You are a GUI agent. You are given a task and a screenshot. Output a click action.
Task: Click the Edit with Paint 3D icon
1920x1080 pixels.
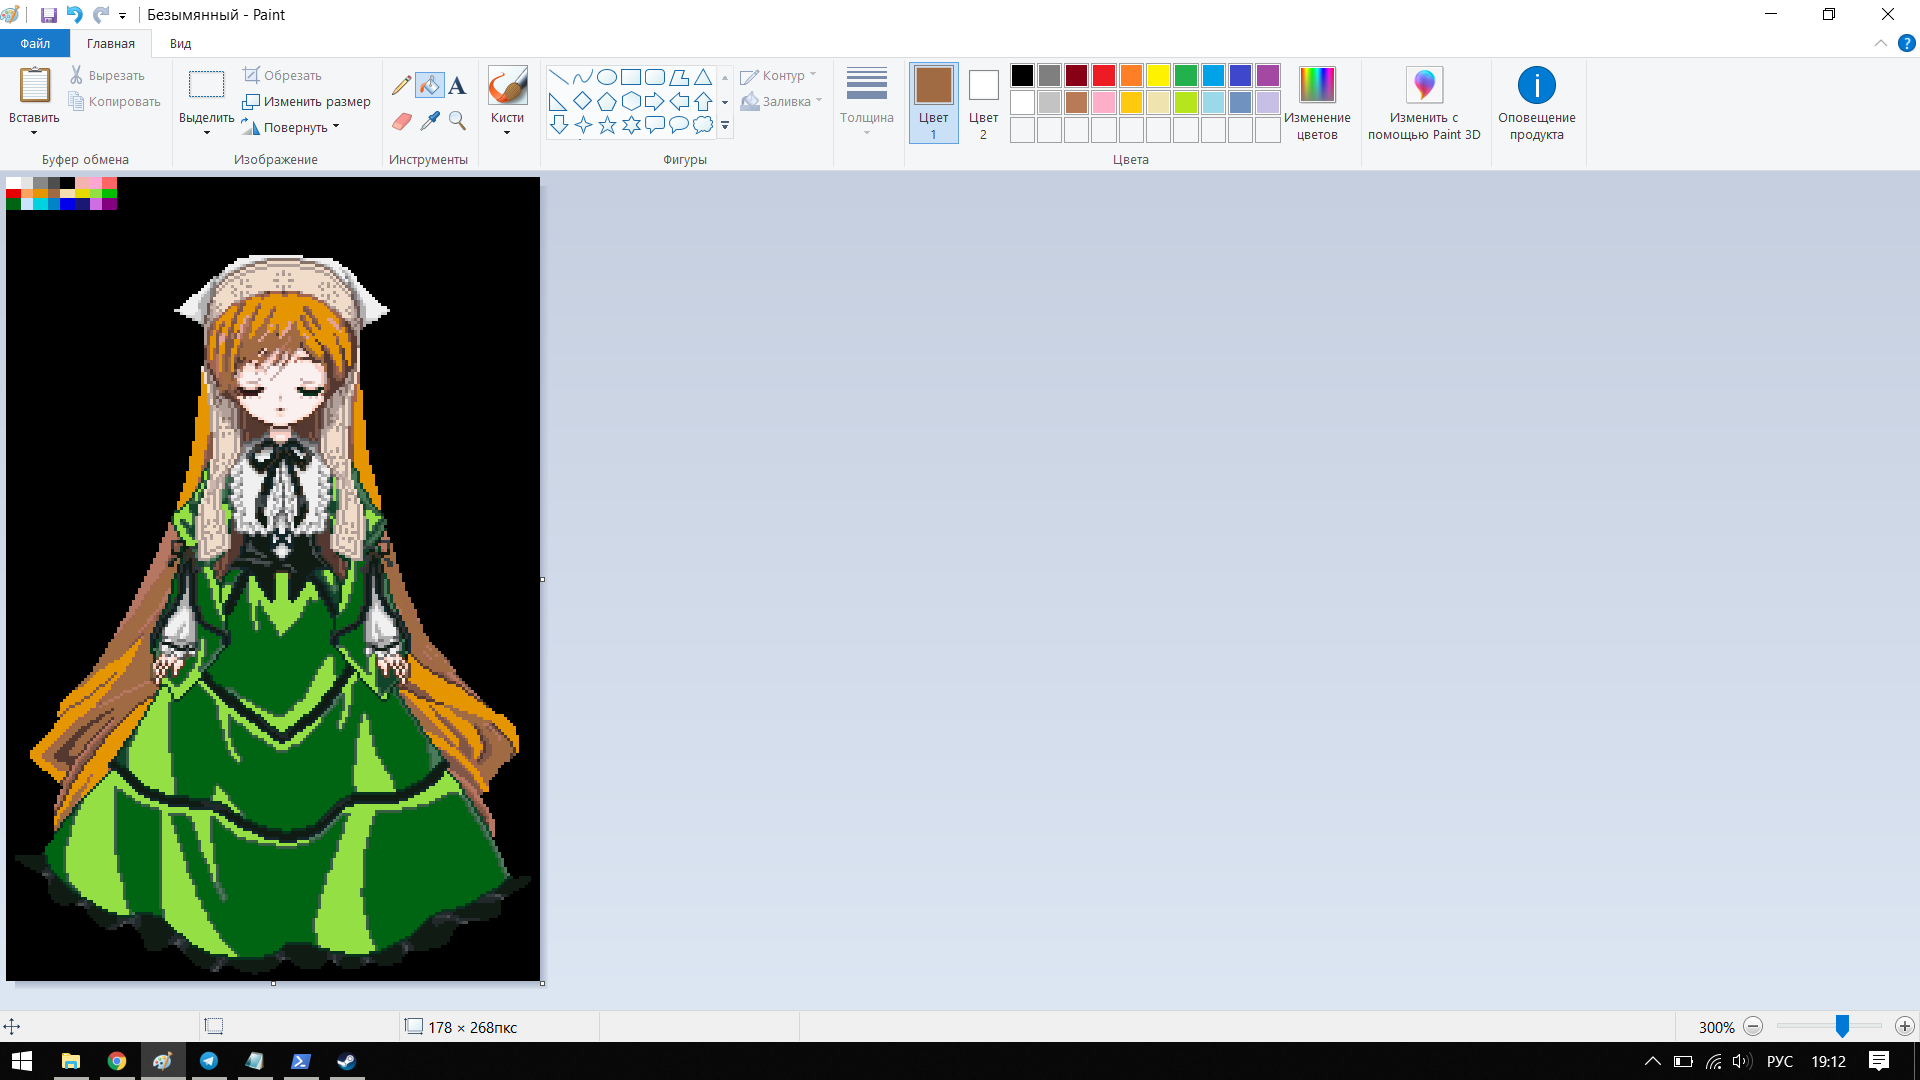(1423, 85)
